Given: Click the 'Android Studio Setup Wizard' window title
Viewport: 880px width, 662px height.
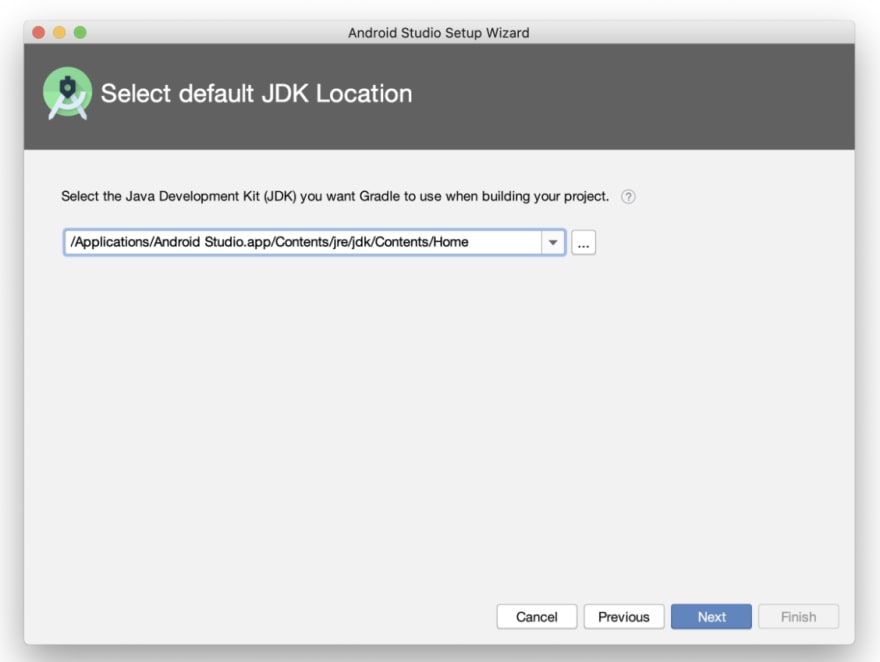Looking at the screenshot, I should click(x=438, y=33).
